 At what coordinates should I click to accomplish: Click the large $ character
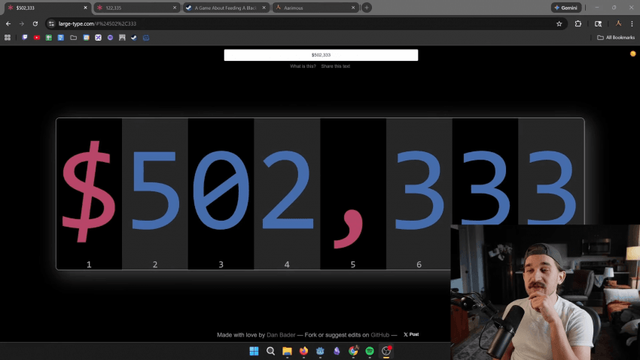89,192
